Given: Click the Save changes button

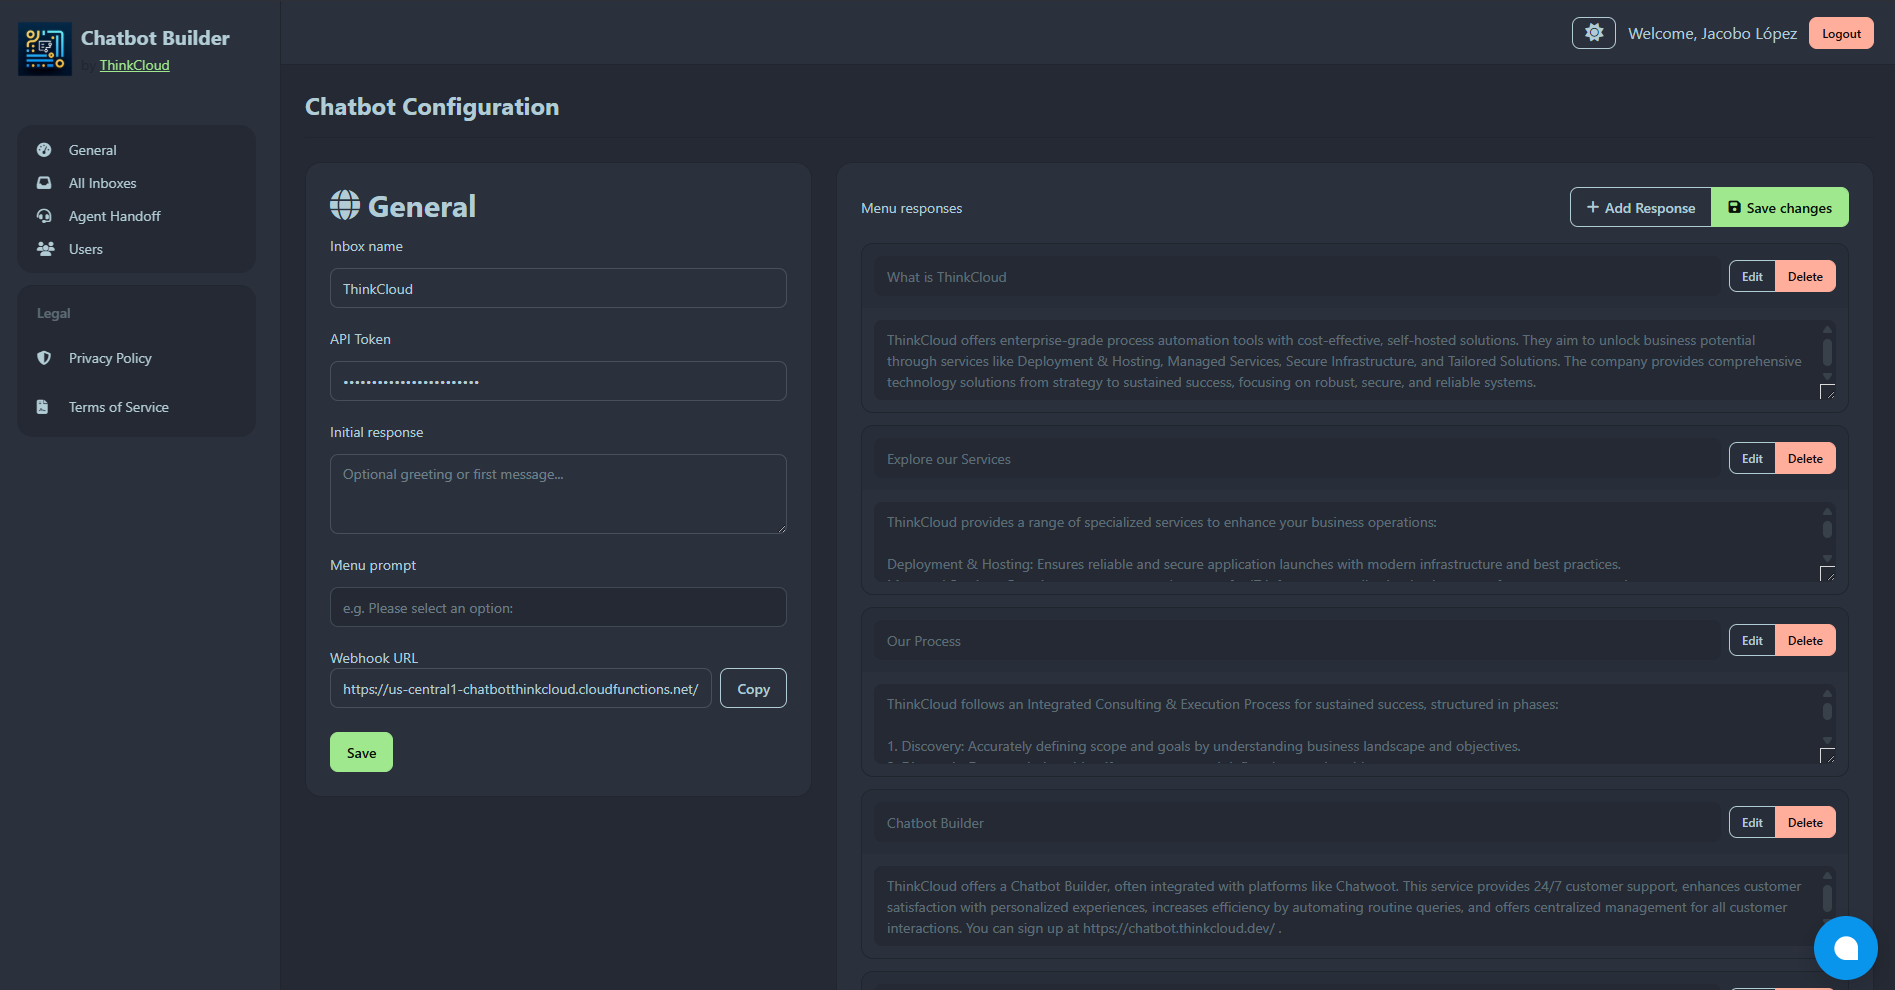Looking at the screenshot, I should (1780, 207).
